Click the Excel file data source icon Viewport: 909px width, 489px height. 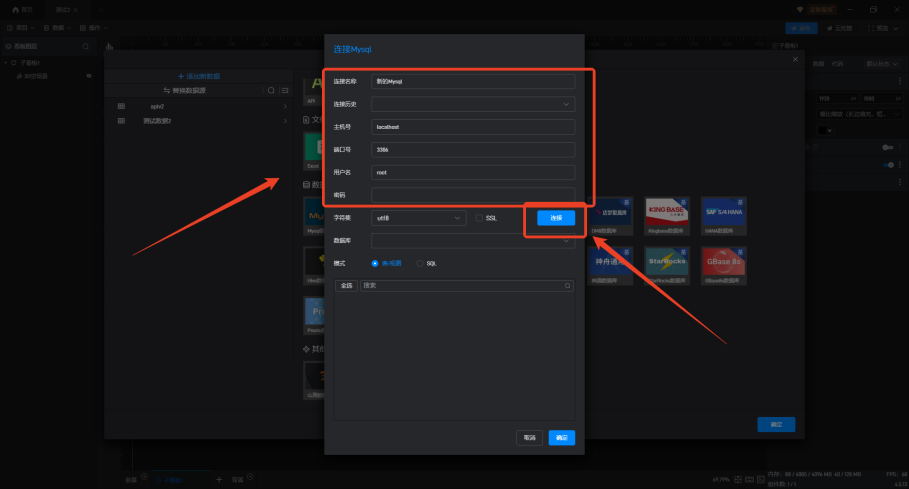[314, 150]
